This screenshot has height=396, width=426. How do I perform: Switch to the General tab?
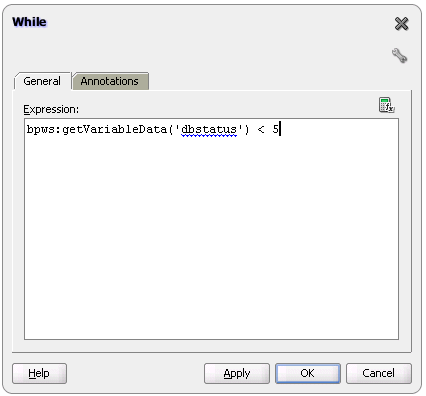coord(42,81)
